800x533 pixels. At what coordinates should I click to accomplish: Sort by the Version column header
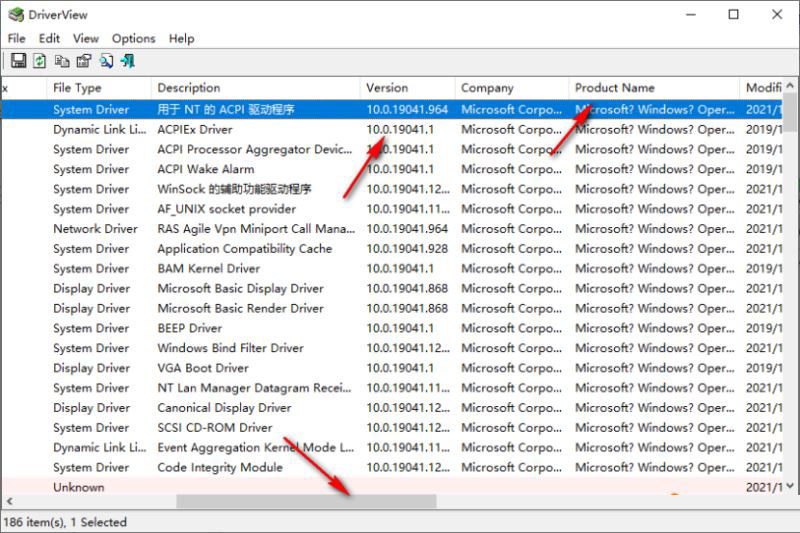click(x=407, y=88)
